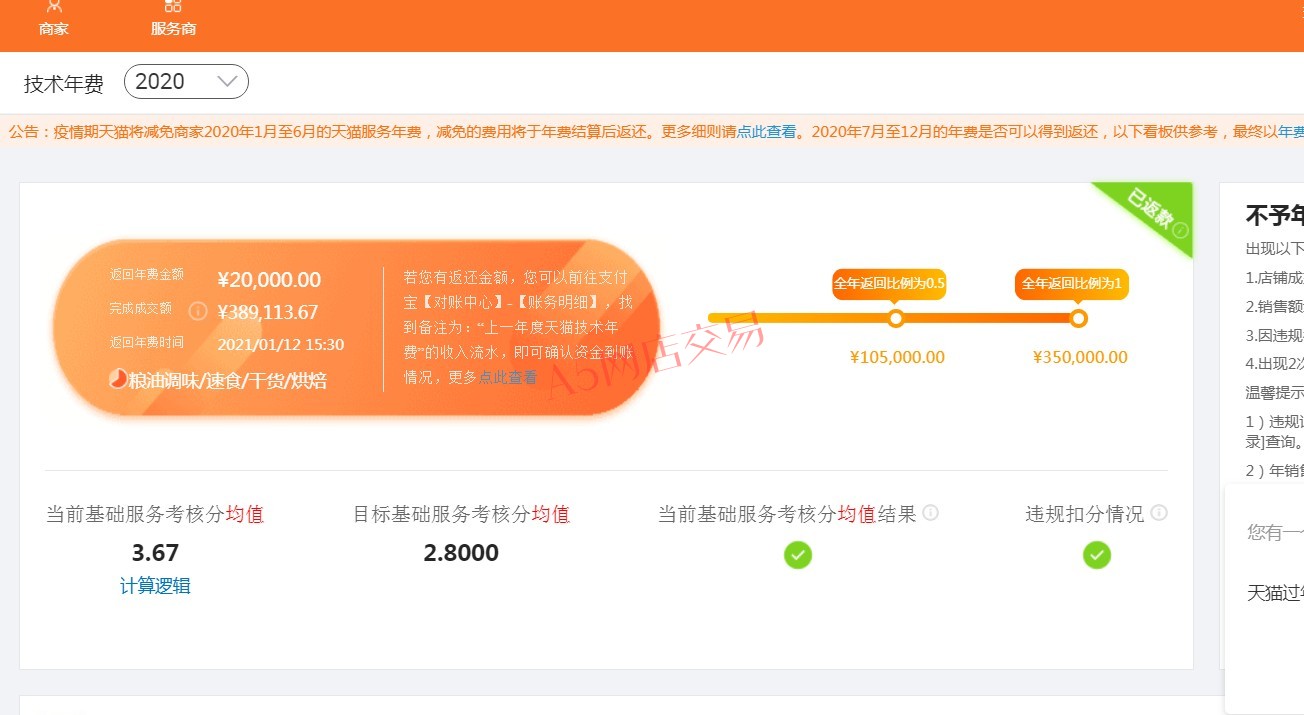Switch to the 服务商 tab
Image resolution: width=1304 pixels, height=715 pixels.
pyautogui.click(x=173, y=29)
